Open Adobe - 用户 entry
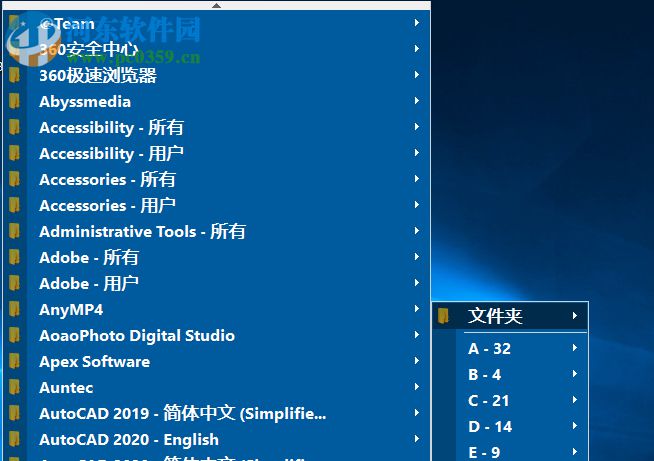This screenshot has width=654, height=461. tap(217, 283)
